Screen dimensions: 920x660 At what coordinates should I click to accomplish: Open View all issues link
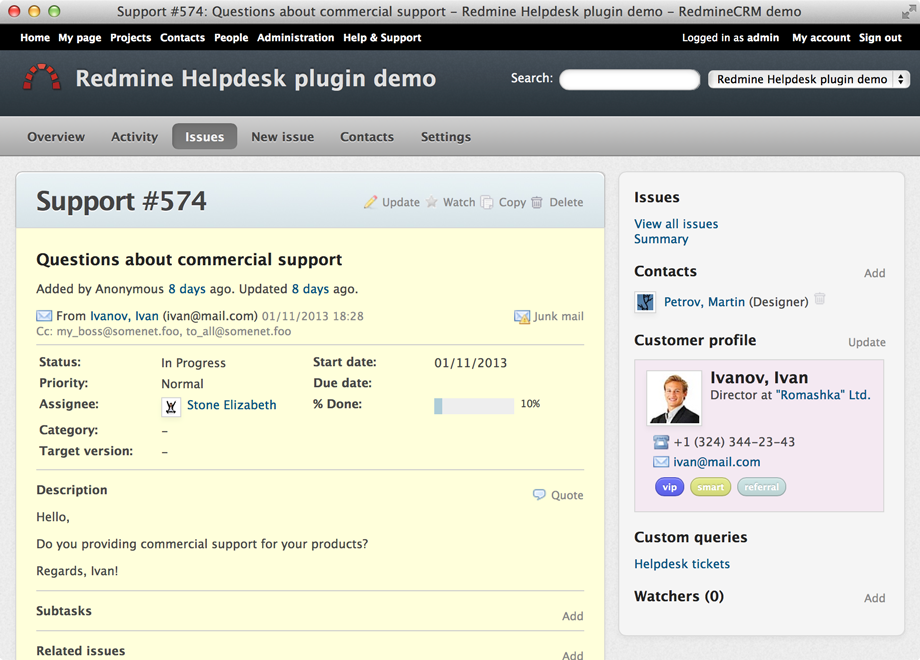pyautogui.click(x=676, y=224)
